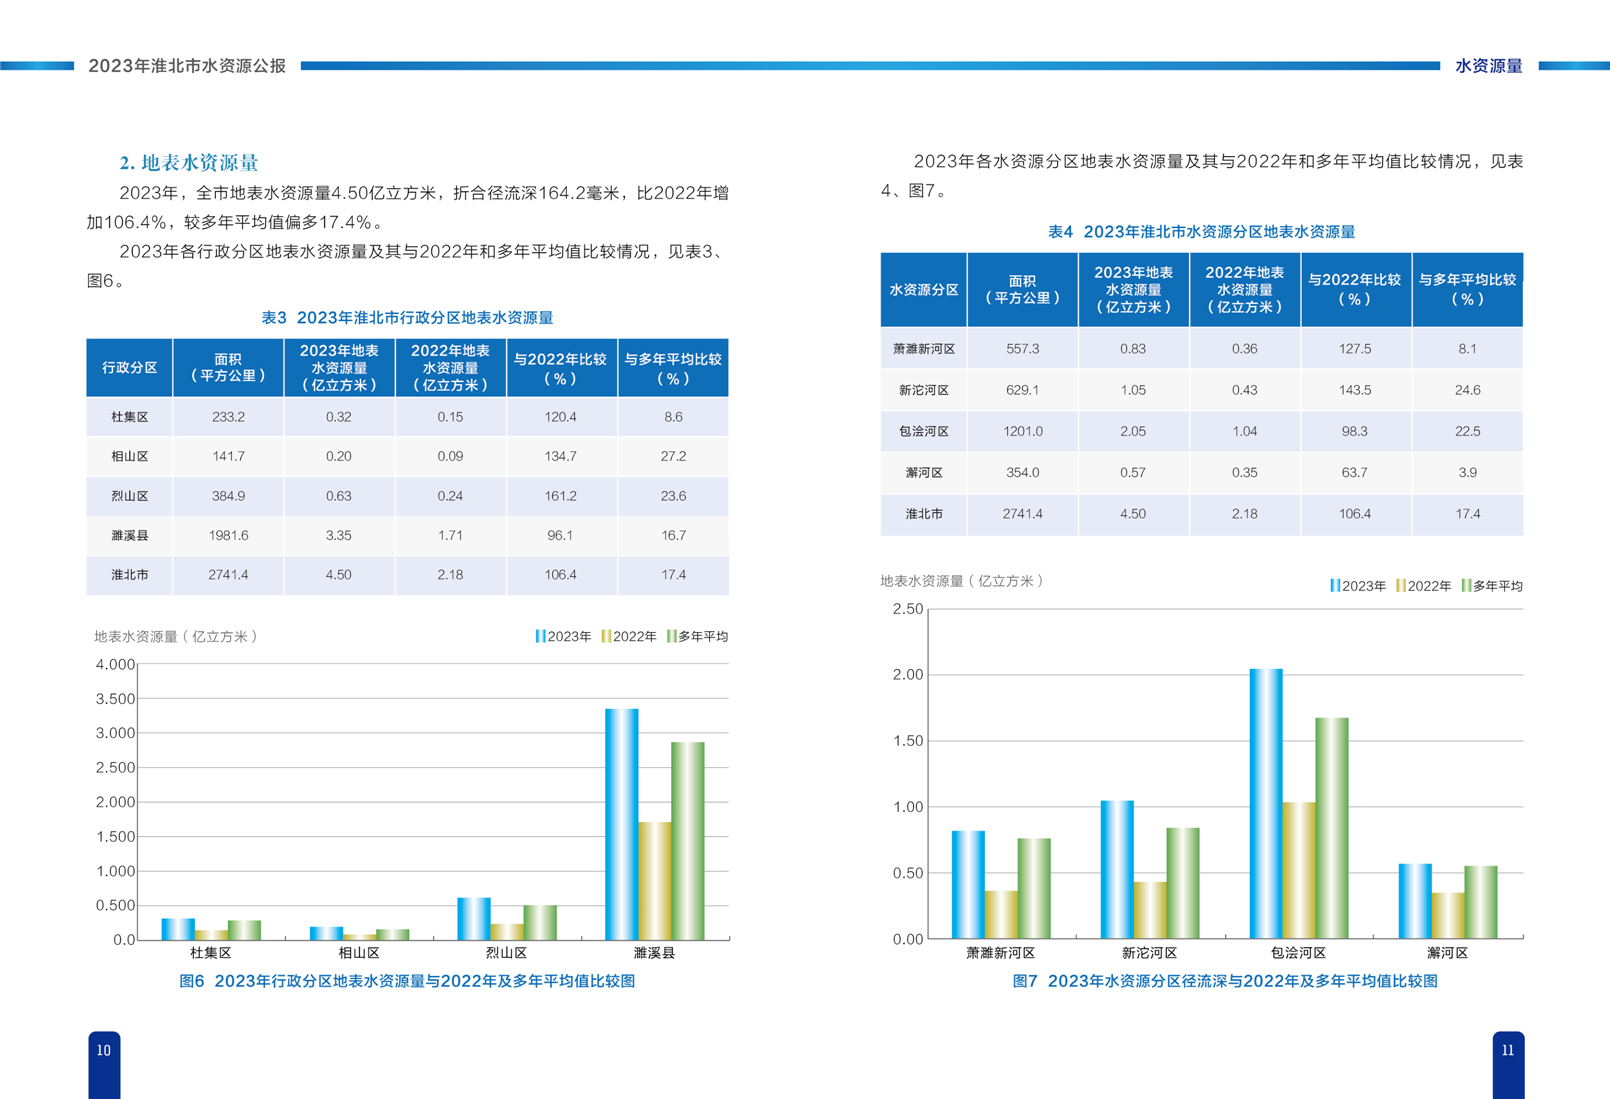The image size is (1610, 1099).
Task: Click the cell value '629.1'
Action: coord(1023,390)
